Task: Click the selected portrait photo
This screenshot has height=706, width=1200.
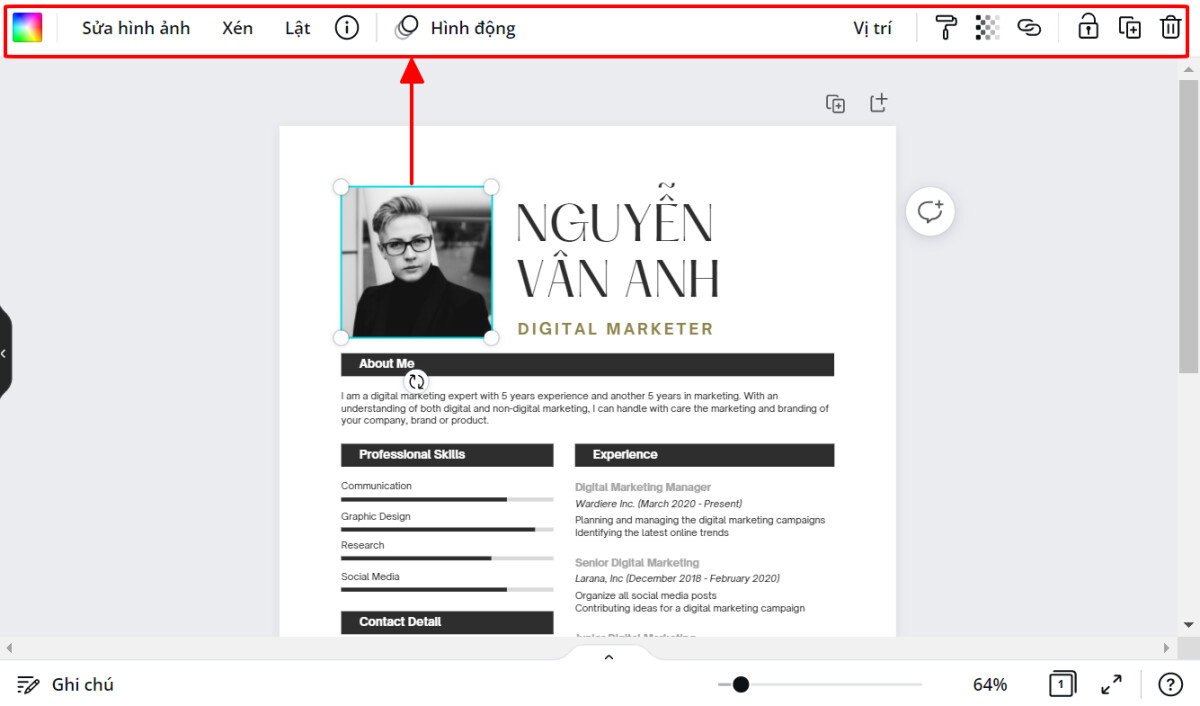Action: 416,263
